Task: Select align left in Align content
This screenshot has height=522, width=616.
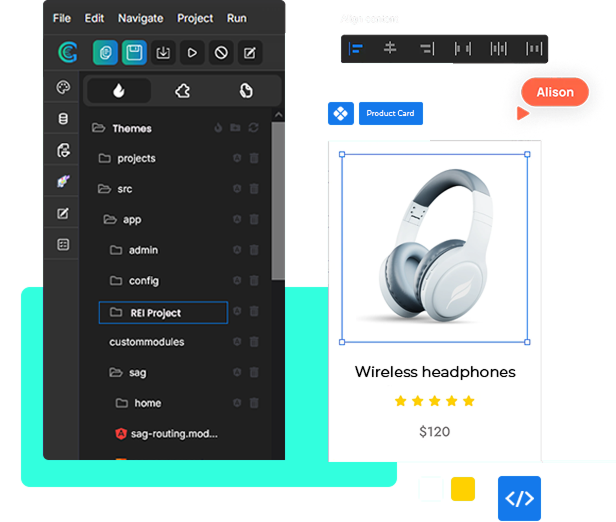Action: coord(356,48)
